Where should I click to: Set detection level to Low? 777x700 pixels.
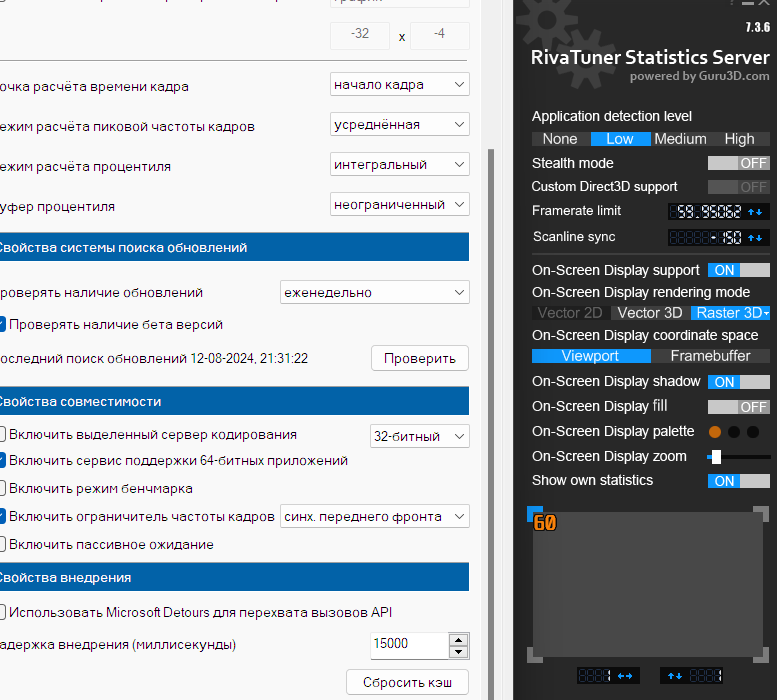(x=620, y=139)
